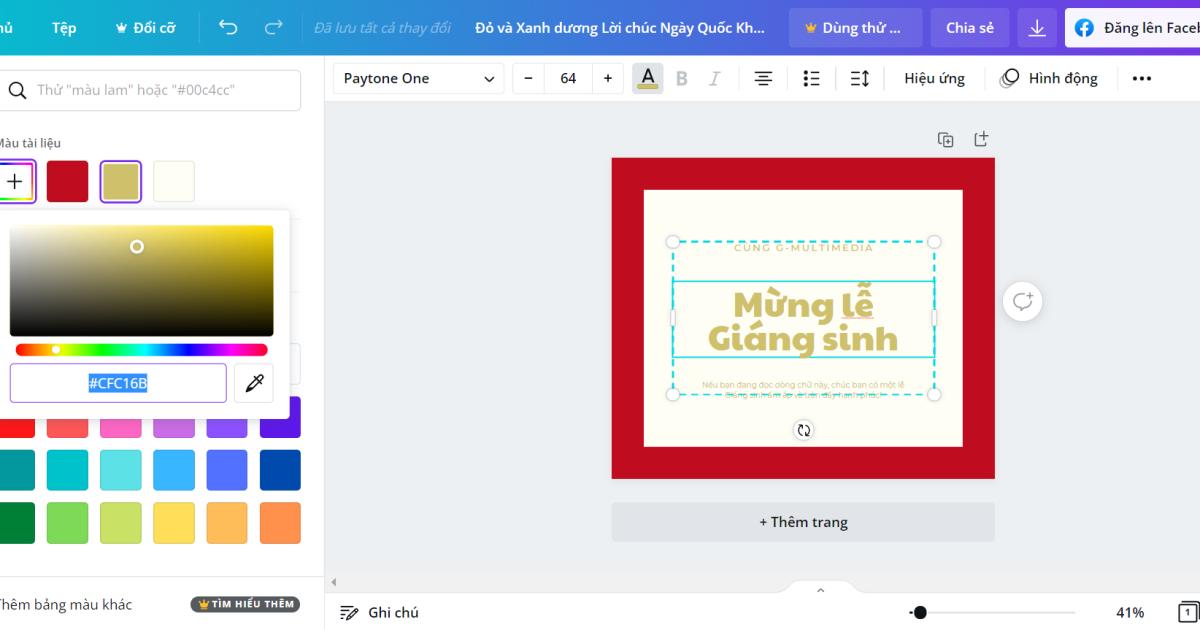
Task: Open the Tệp menu
Action: pyautogui.click(x=63, y=27)
